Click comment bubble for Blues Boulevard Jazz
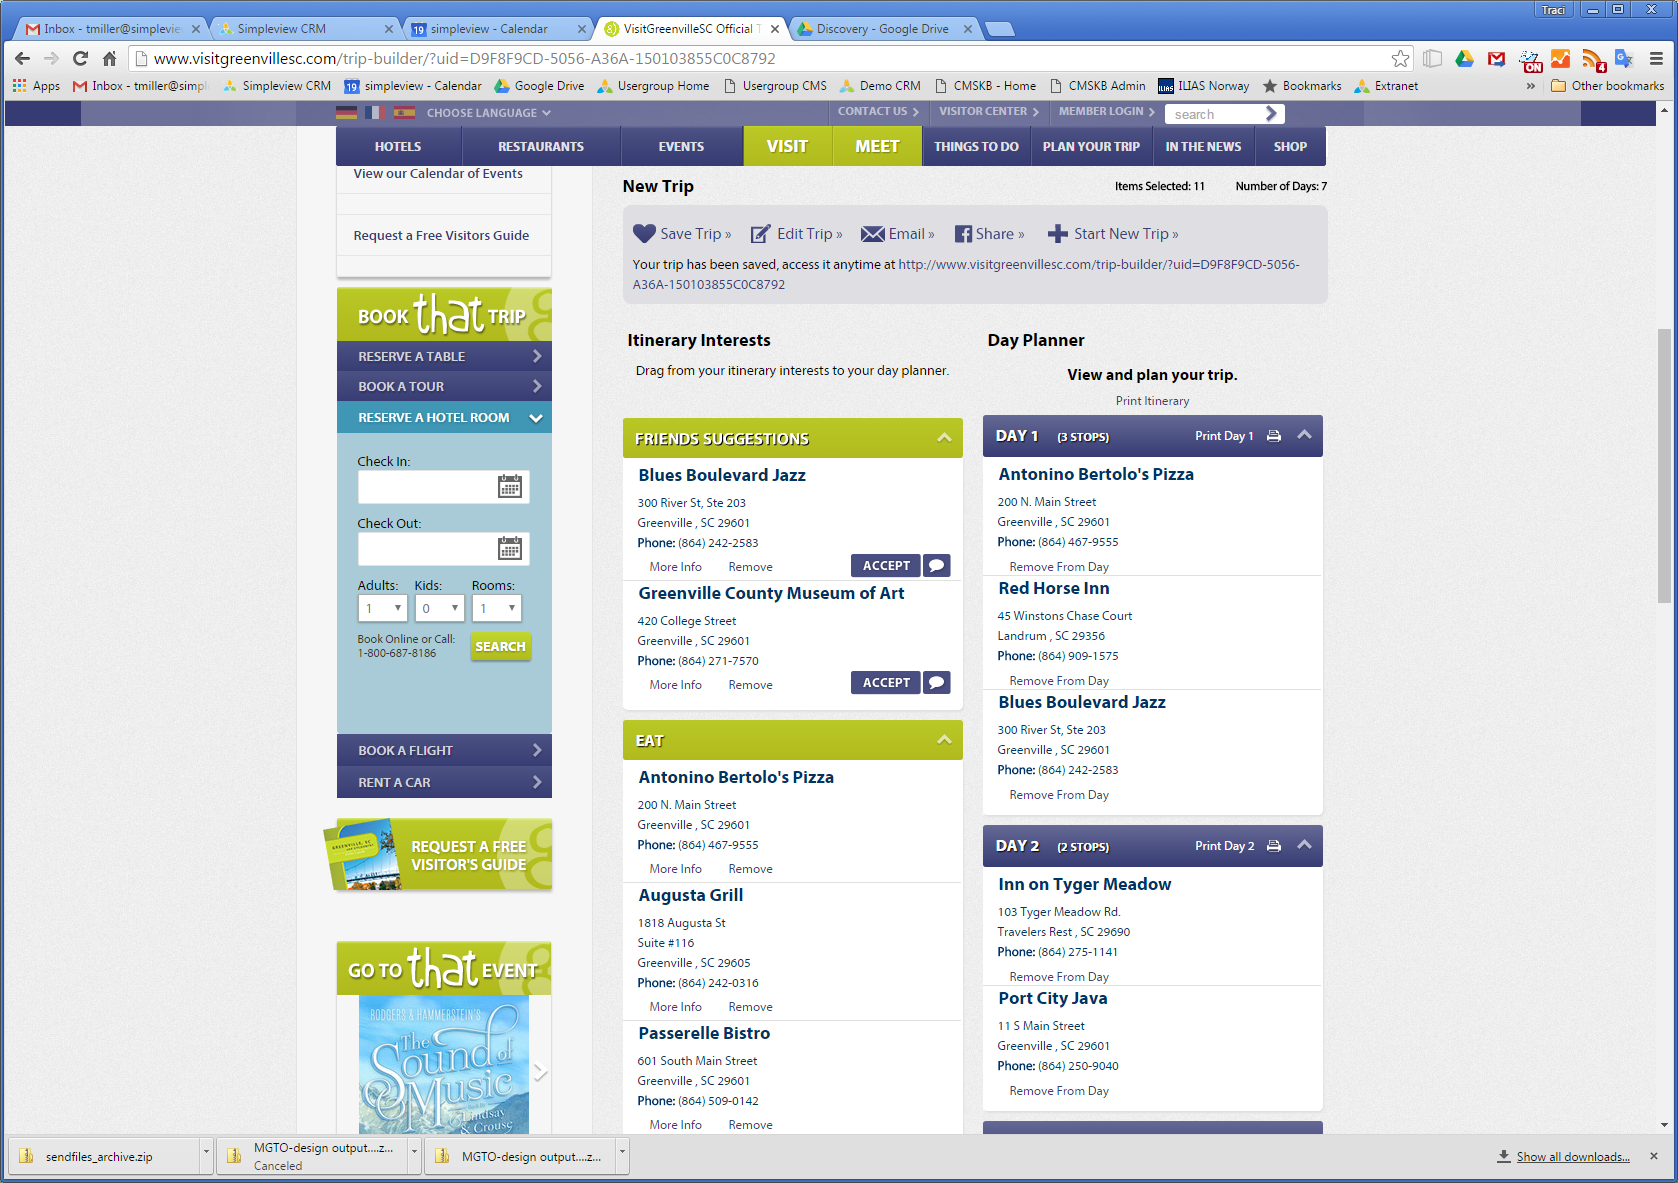 point(937,565)
